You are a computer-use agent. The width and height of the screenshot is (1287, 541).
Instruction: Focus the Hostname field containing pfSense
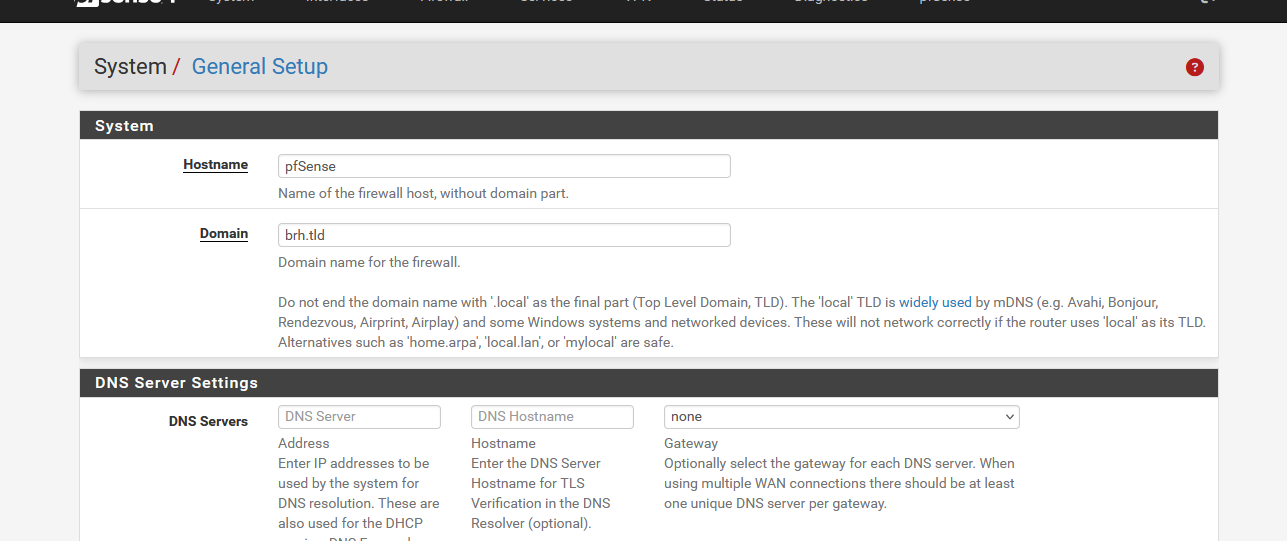click(504, 166)
